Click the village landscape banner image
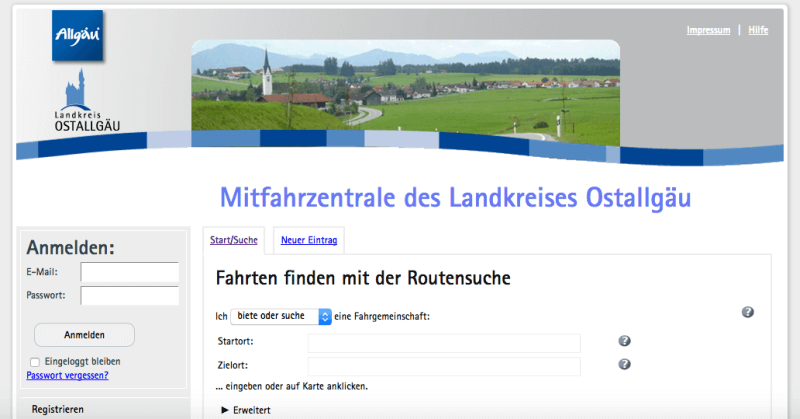Screen dimensions: 800x419 coord(405,85)
